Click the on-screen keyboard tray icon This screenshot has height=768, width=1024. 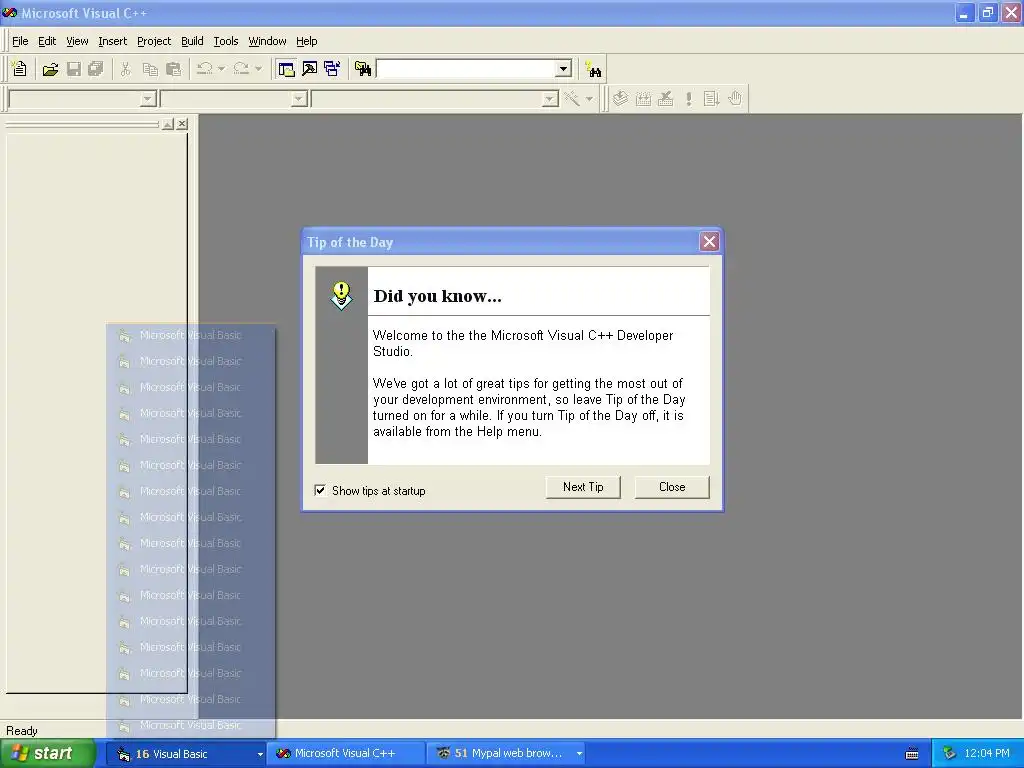(912, 754)
